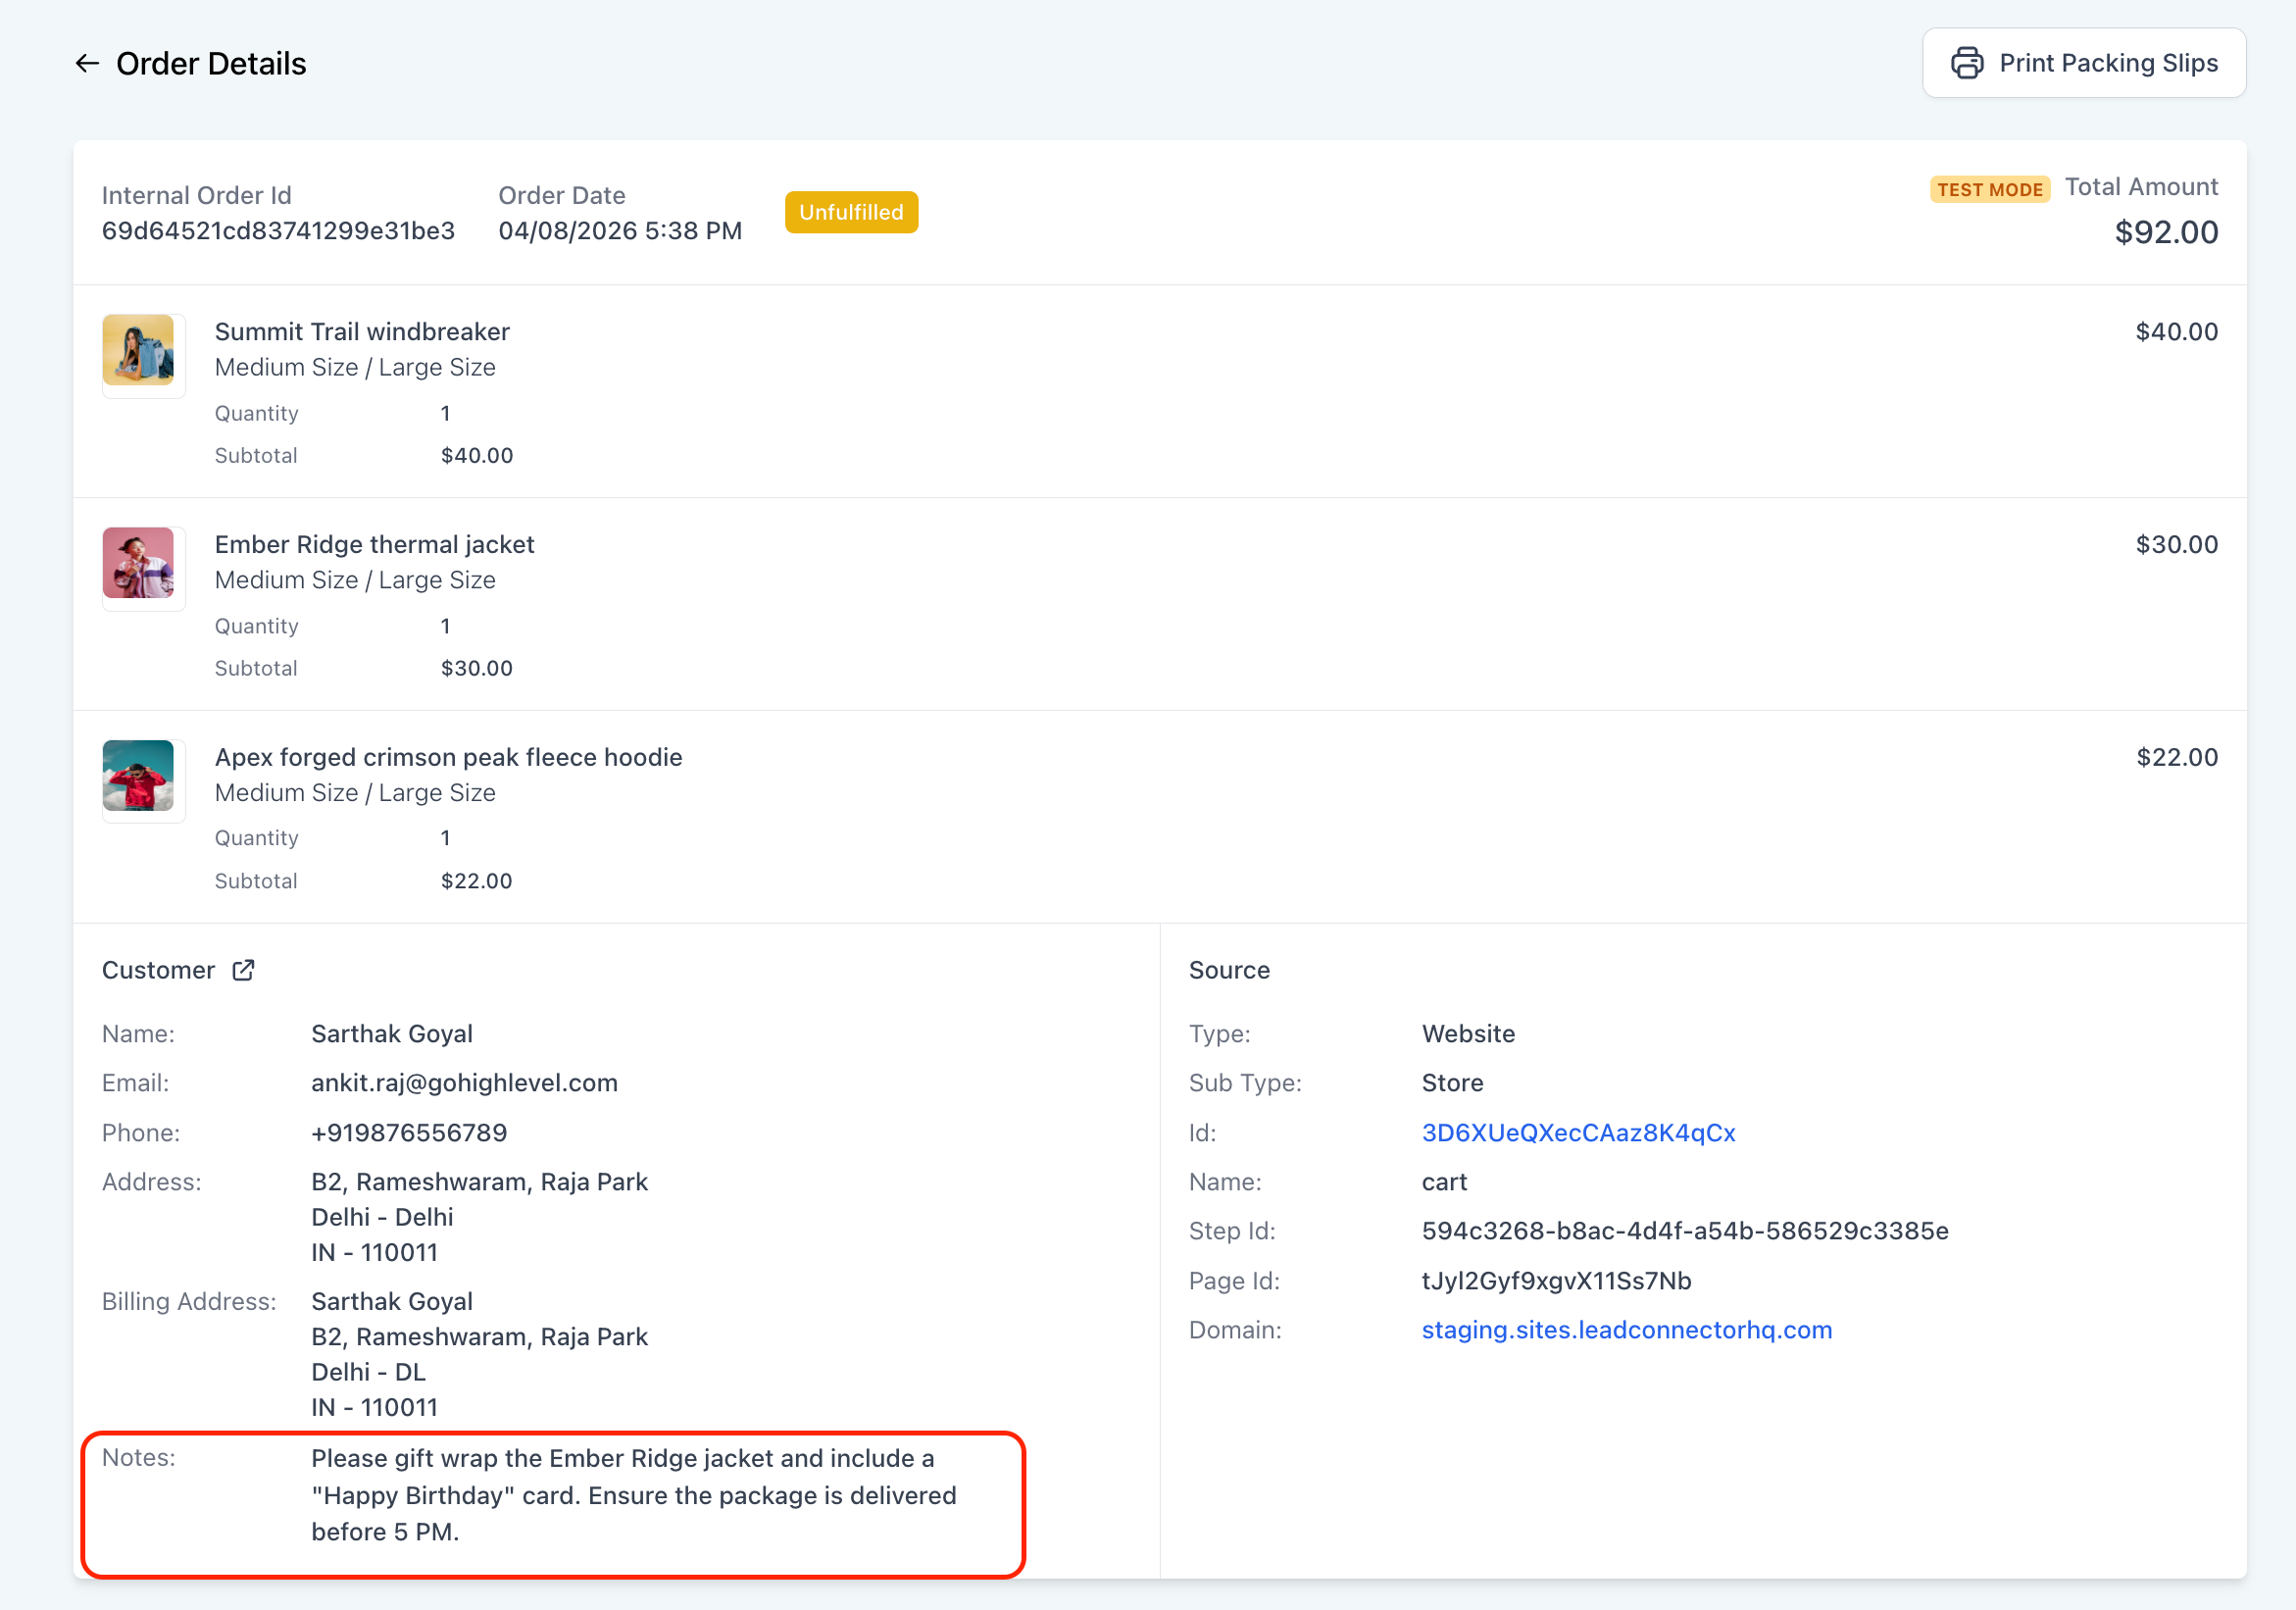Click the phone number +919876556789
The image size is (2296, 1610).
click(x=409, y=1132)
